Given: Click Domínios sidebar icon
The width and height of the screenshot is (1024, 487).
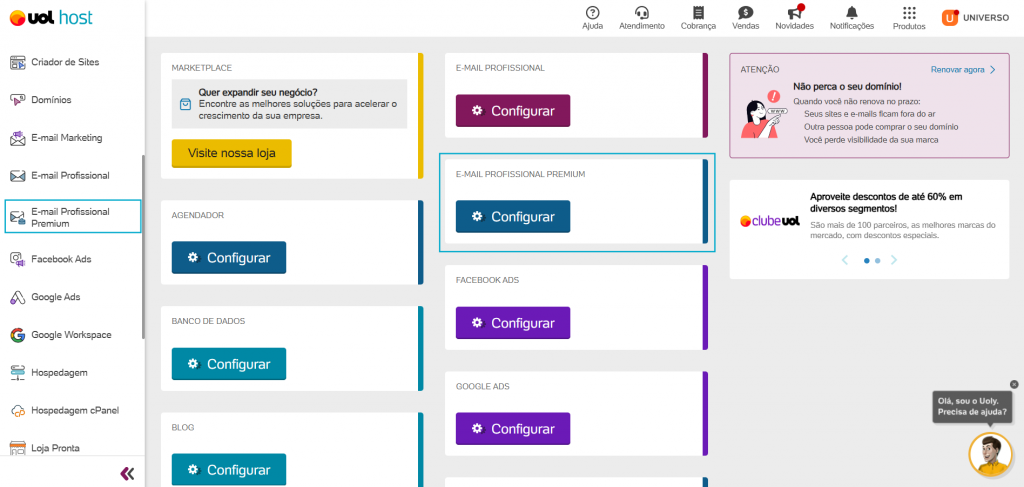Looking at the screenshot, I should pyautogui.click(x=18, y=100).
